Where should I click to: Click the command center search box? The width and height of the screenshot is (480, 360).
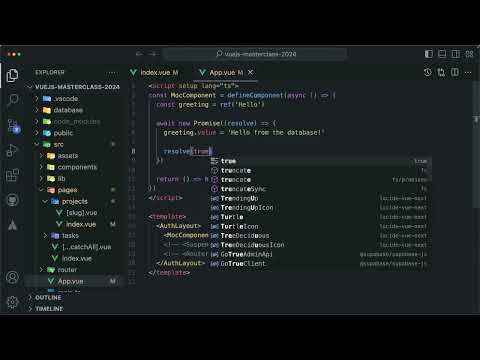(256, 54)
